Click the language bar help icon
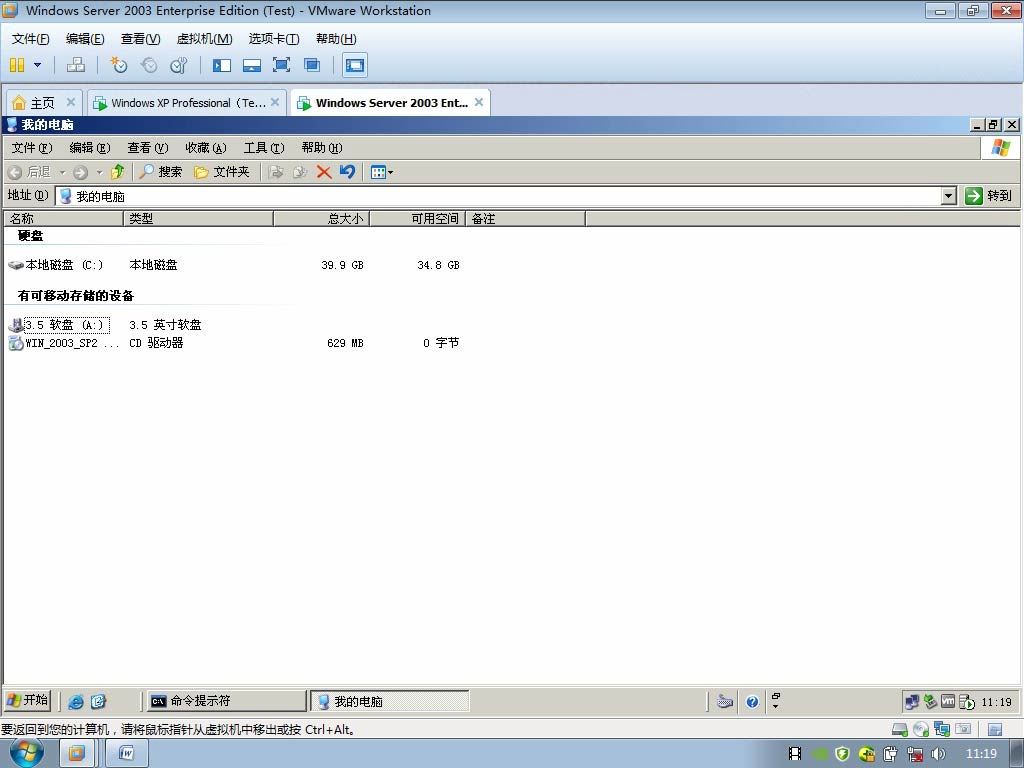1024x768 pixels. [x=752, y=702]
